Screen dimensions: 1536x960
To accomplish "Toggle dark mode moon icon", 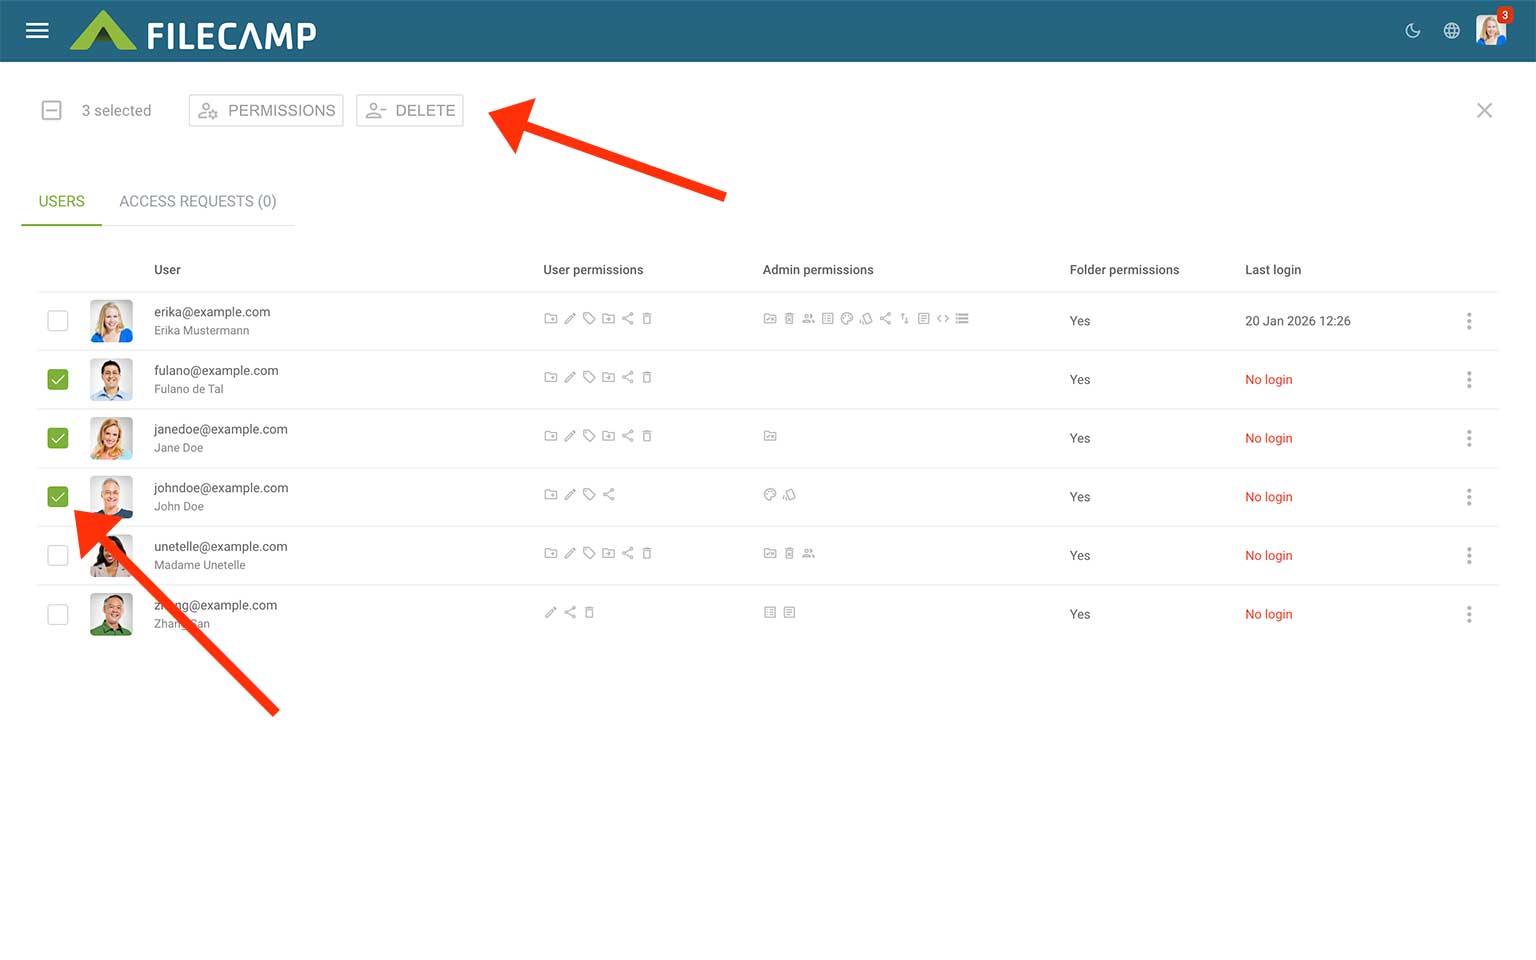I will pyautogui.click(x=1413, y=31).
